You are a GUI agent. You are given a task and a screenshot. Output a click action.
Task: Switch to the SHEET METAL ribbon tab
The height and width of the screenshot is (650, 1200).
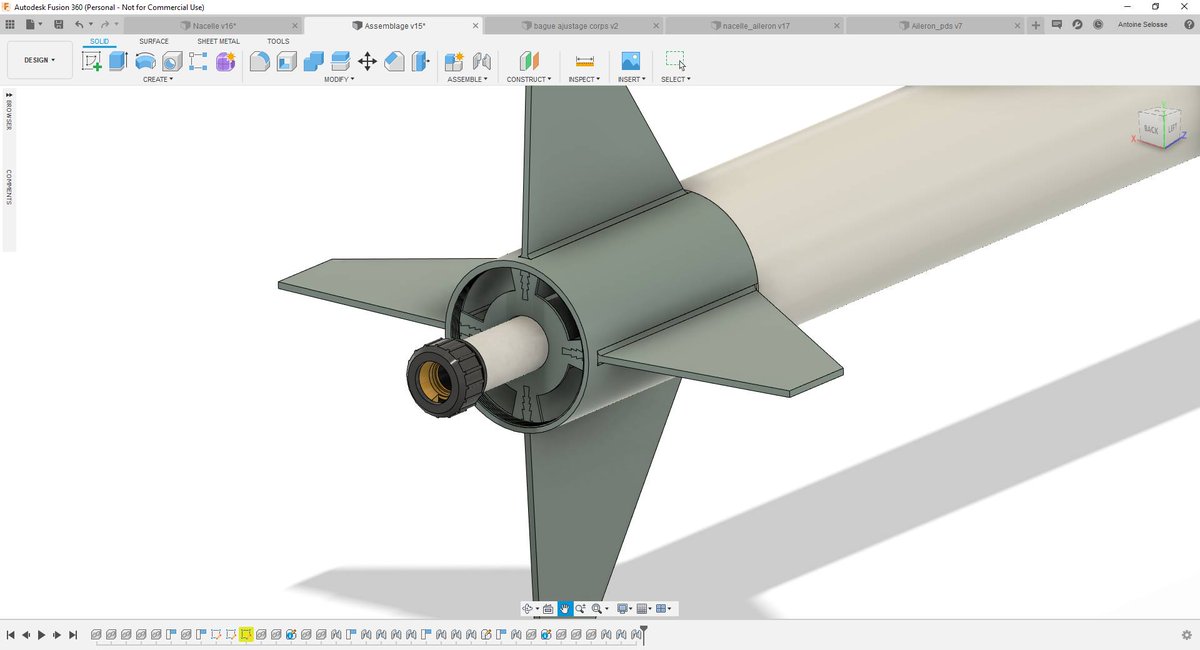point(218,41)
